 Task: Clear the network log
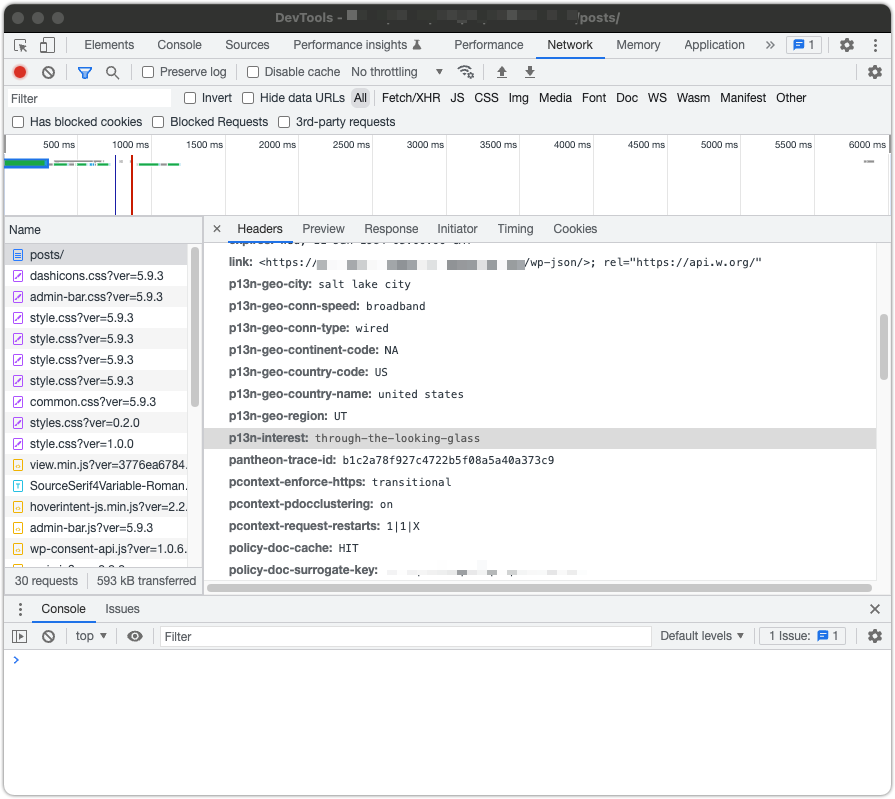pyautogui.click(x=47, y=72)
